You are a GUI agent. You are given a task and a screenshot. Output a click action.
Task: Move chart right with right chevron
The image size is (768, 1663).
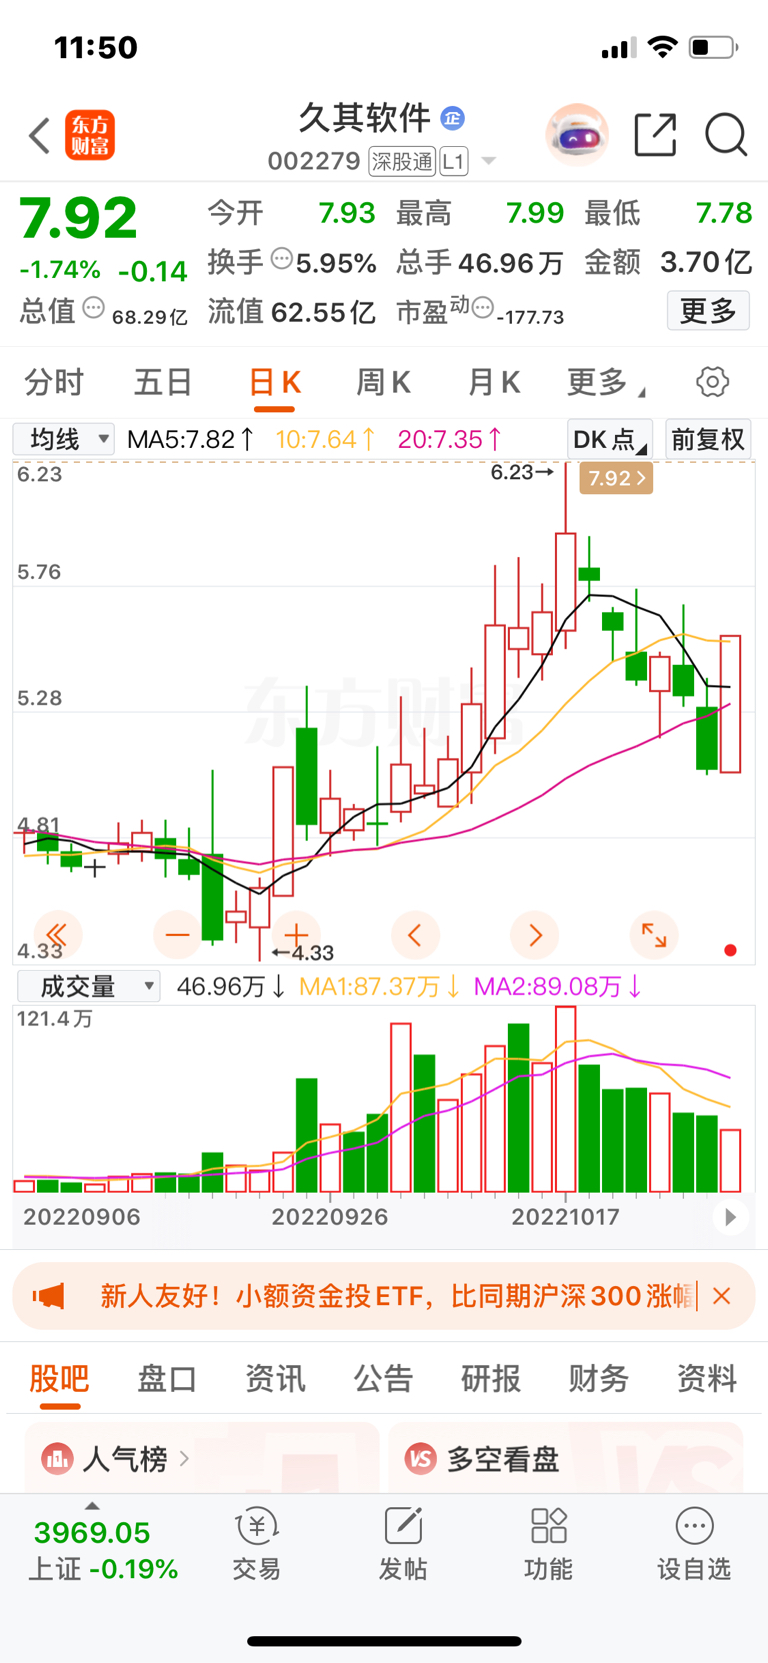pos(535,935)
